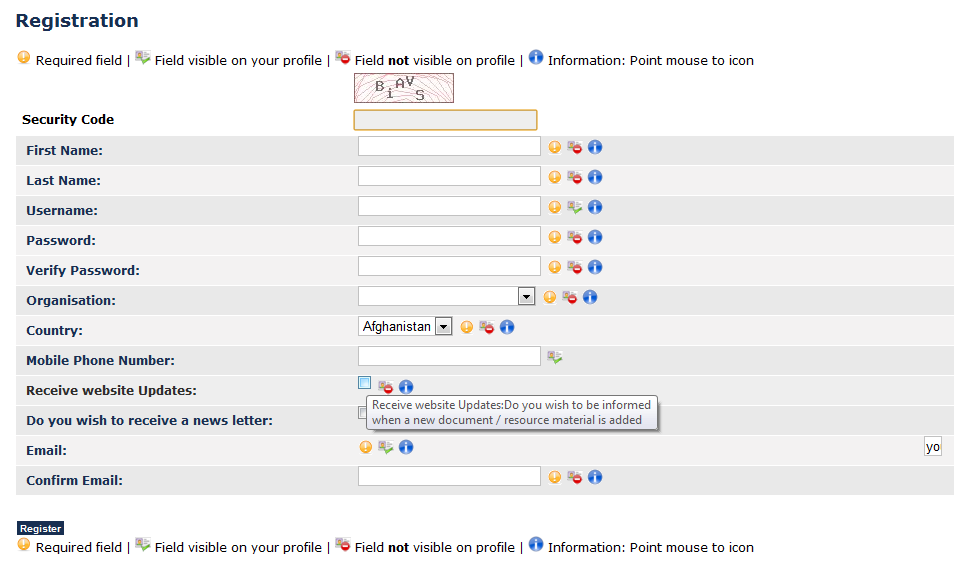Tick the Receive website Updates checkbox
Screen dimensions: 974x564
tap(365, 383)
